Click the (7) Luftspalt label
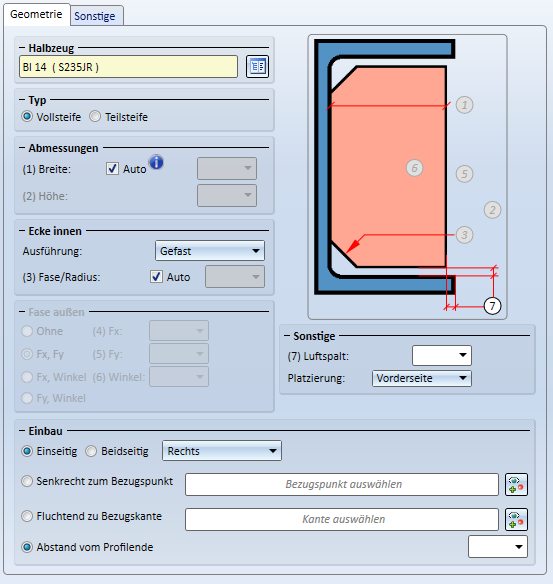Image resolution: width=553 pixels, height=584 pixels. [x=318, y=356]
